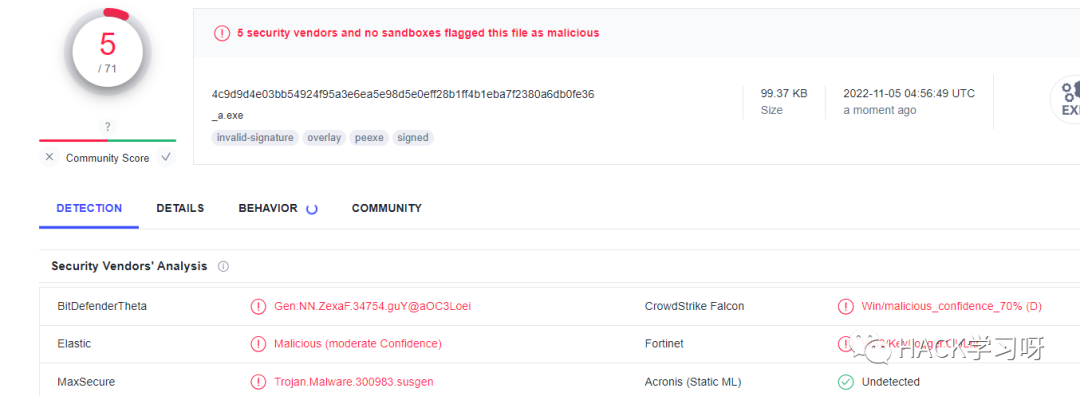Click the Community Score upvote checkmark icon

165,158
